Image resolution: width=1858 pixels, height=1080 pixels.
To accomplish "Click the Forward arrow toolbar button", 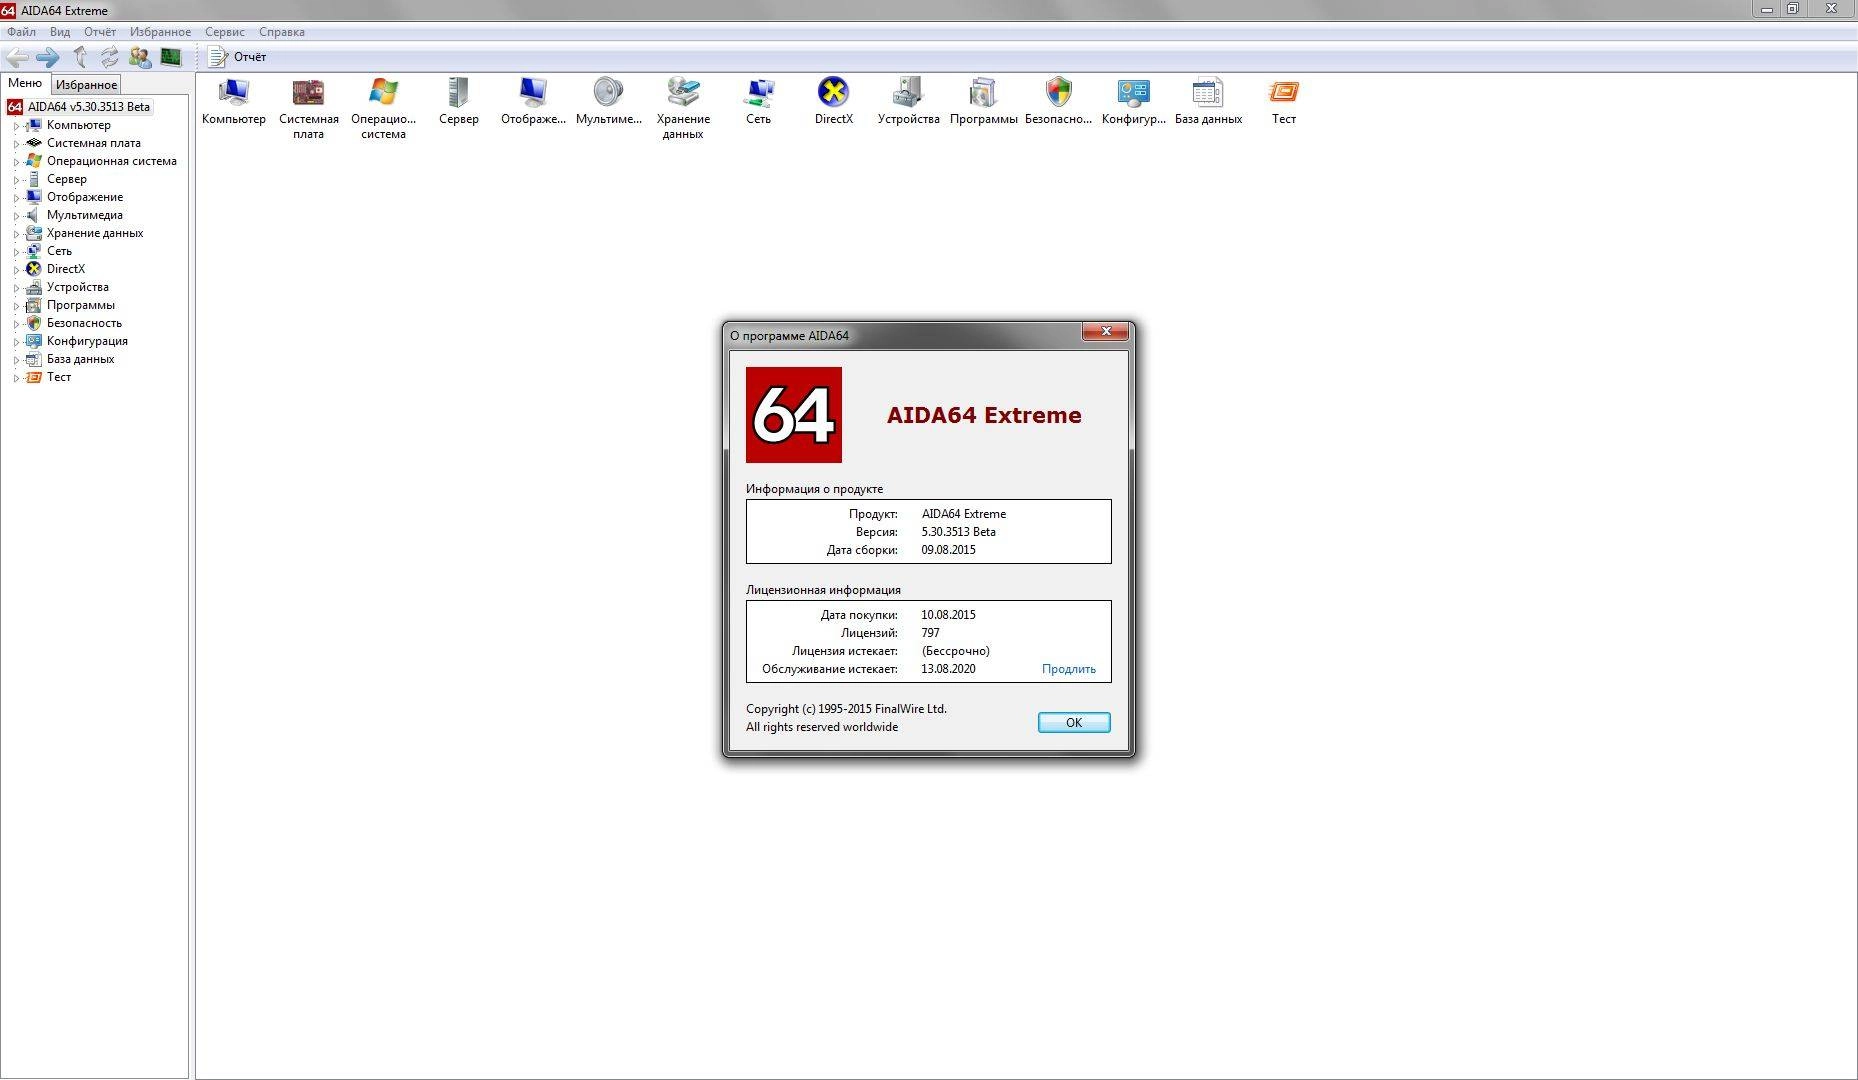I will pyautogui.click(x=47, y=57).
